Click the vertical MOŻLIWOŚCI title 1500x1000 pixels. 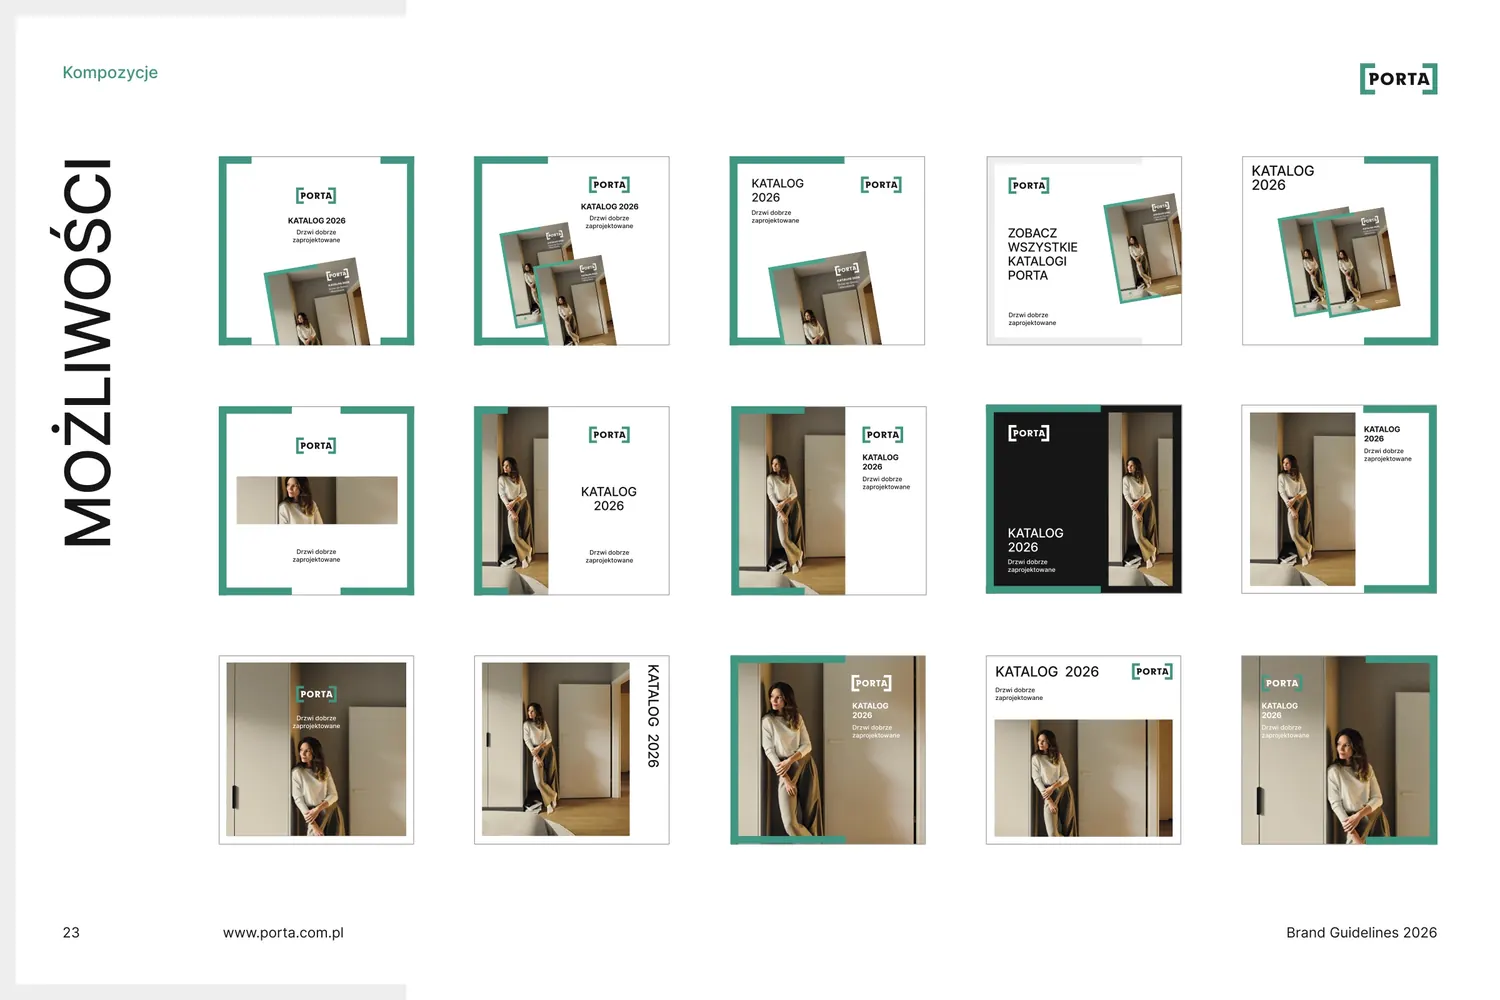point(87,352)
